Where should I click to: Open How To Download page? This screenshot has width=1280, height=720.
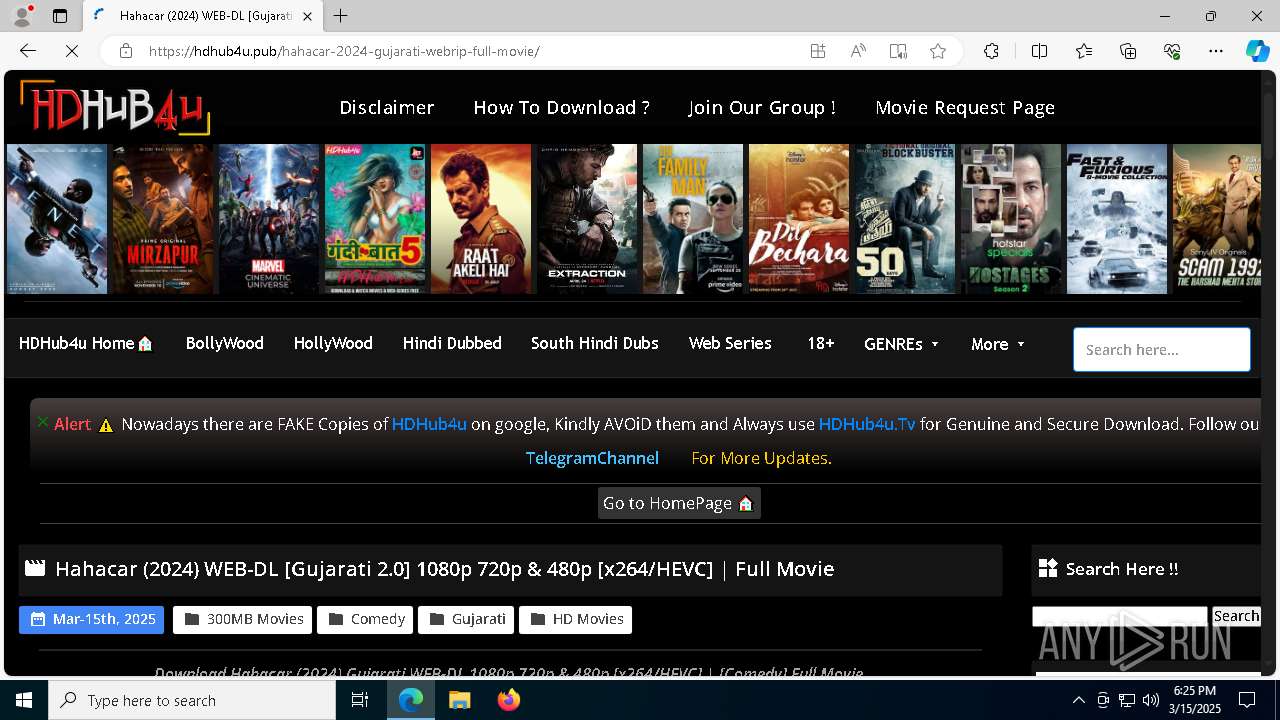coord(561,107)
